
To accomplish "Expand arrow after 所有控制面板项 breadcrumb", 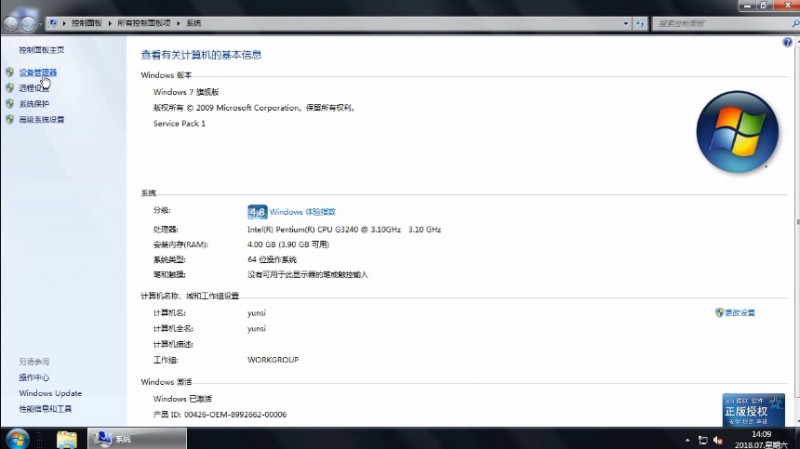I will pos(179,23).
